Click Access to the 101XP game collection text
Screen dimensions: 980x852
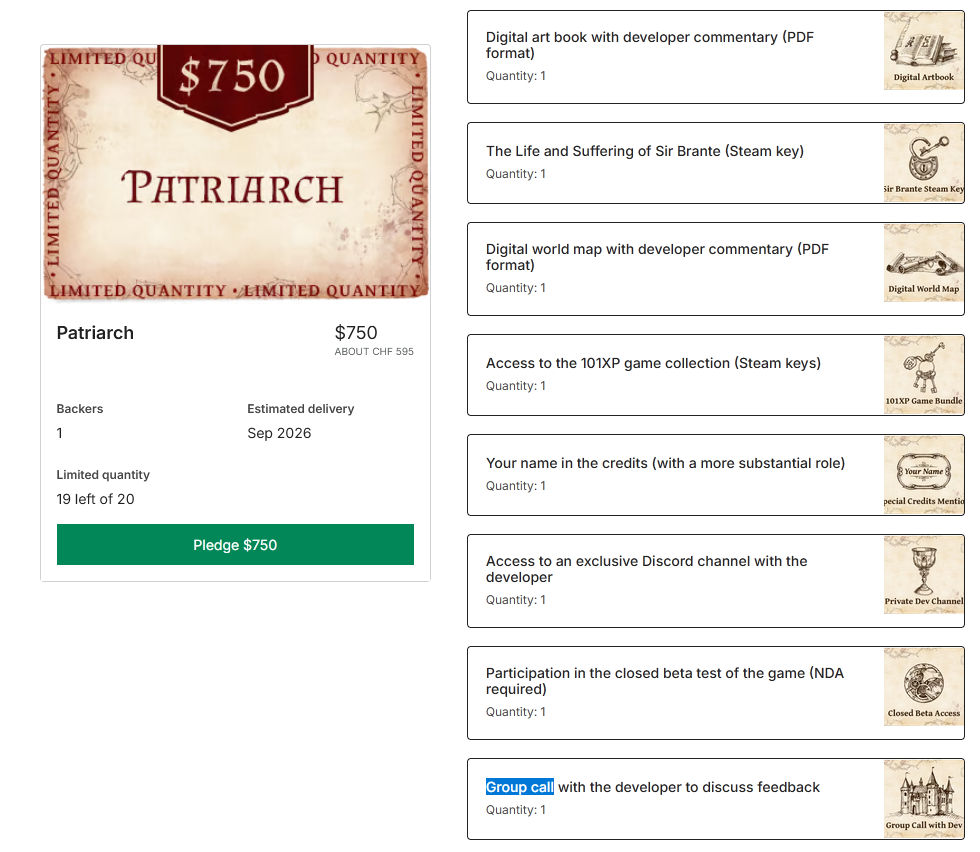pyautogui.click(x=653, y=363)
